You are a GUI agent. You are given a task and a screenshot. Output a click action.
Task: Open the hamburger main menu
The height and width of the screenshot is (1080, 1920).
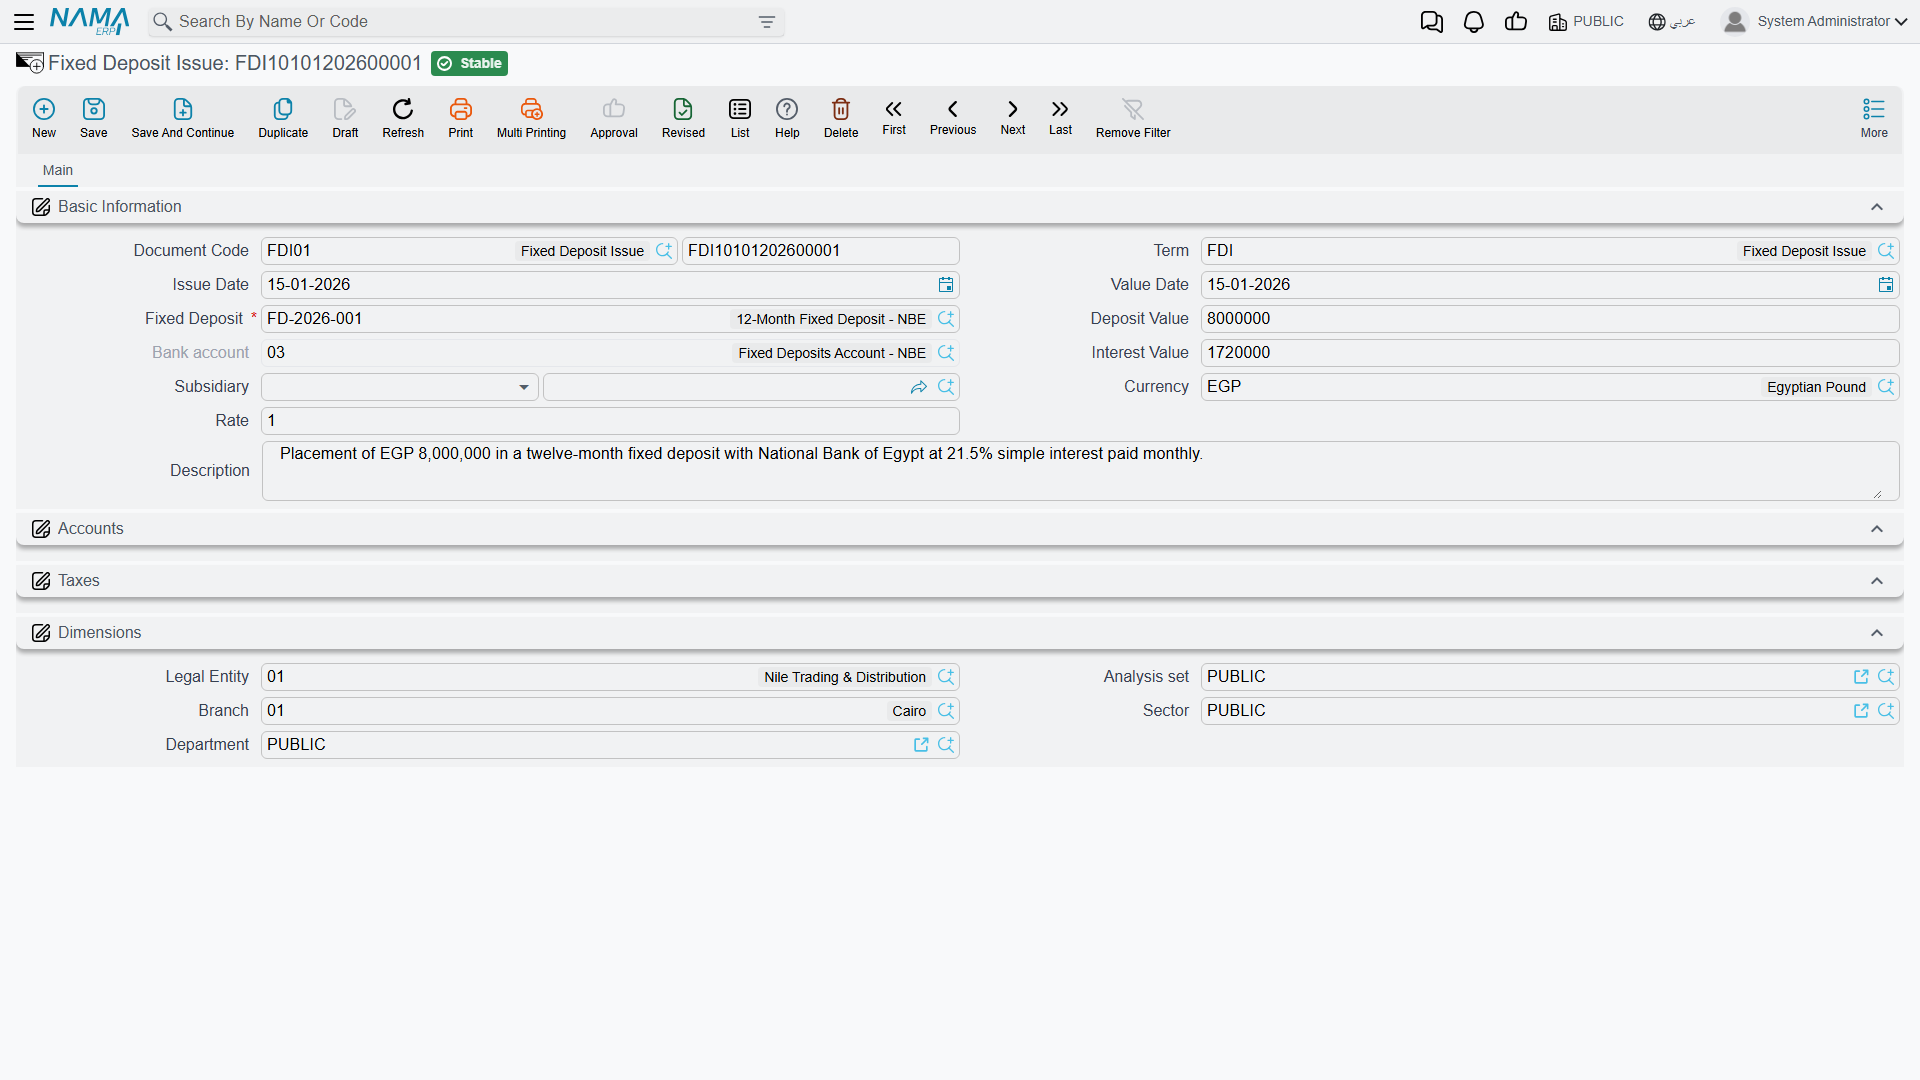click(24, 21)
